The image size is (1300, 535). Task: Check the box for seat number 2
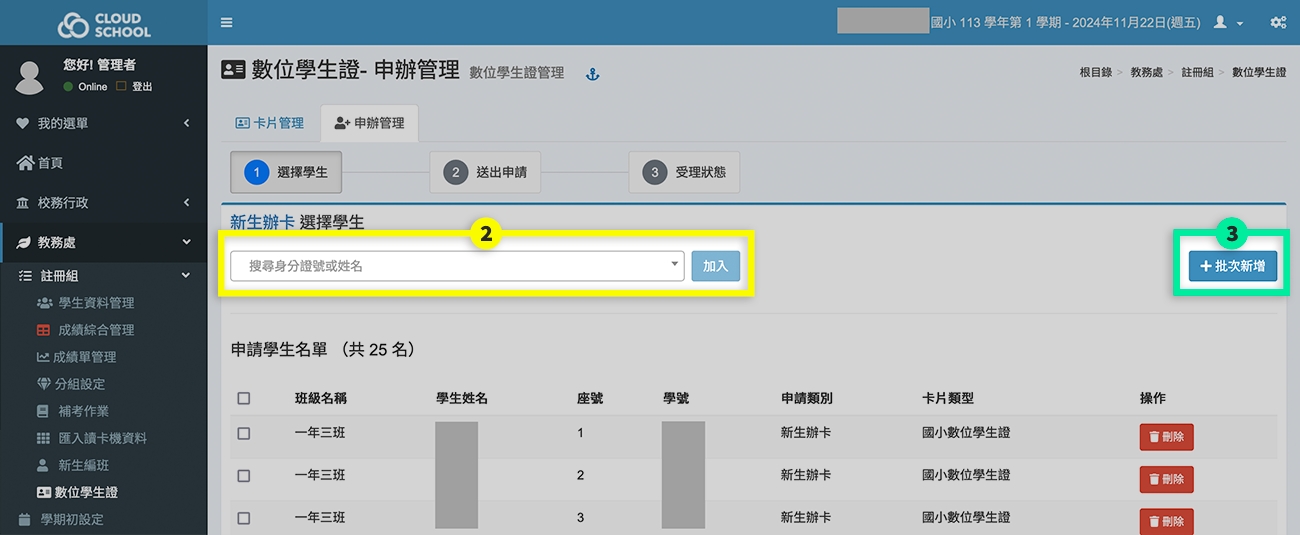pyautogui.click(x=244, y=476)
